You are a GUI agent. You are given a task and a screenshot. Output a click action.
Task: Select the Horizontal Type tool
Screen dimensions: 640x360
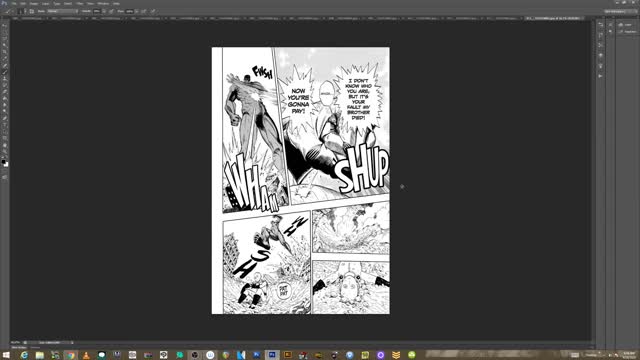tap(5, 125)
